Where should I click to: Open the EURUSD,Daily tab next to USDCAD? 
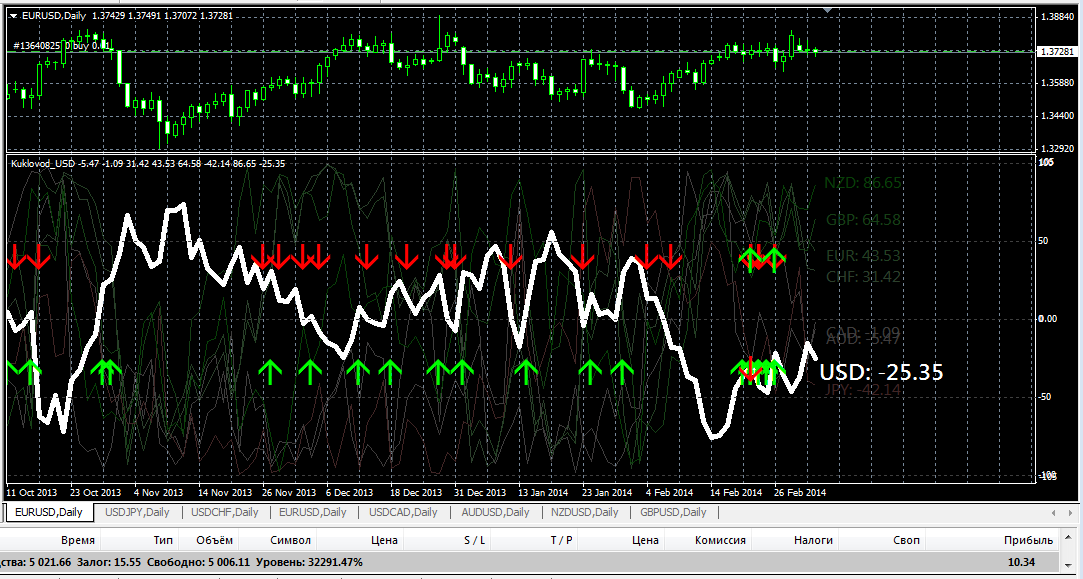click(312, 512)
